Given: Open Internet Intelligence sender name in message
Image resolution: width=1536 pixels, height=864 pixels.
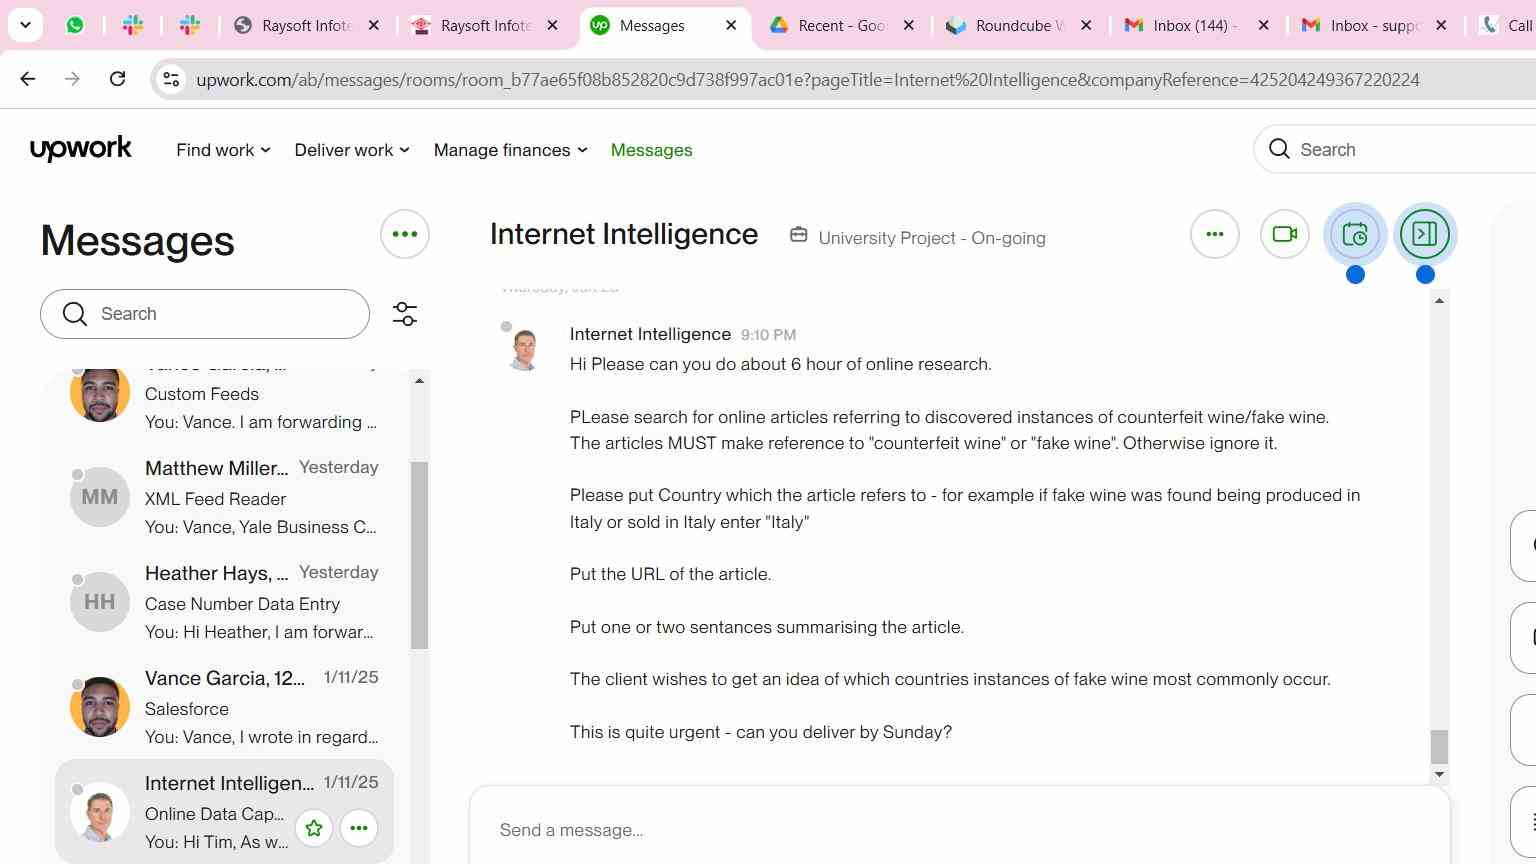Looking at the screenshot, I should [x=650, y=334].
